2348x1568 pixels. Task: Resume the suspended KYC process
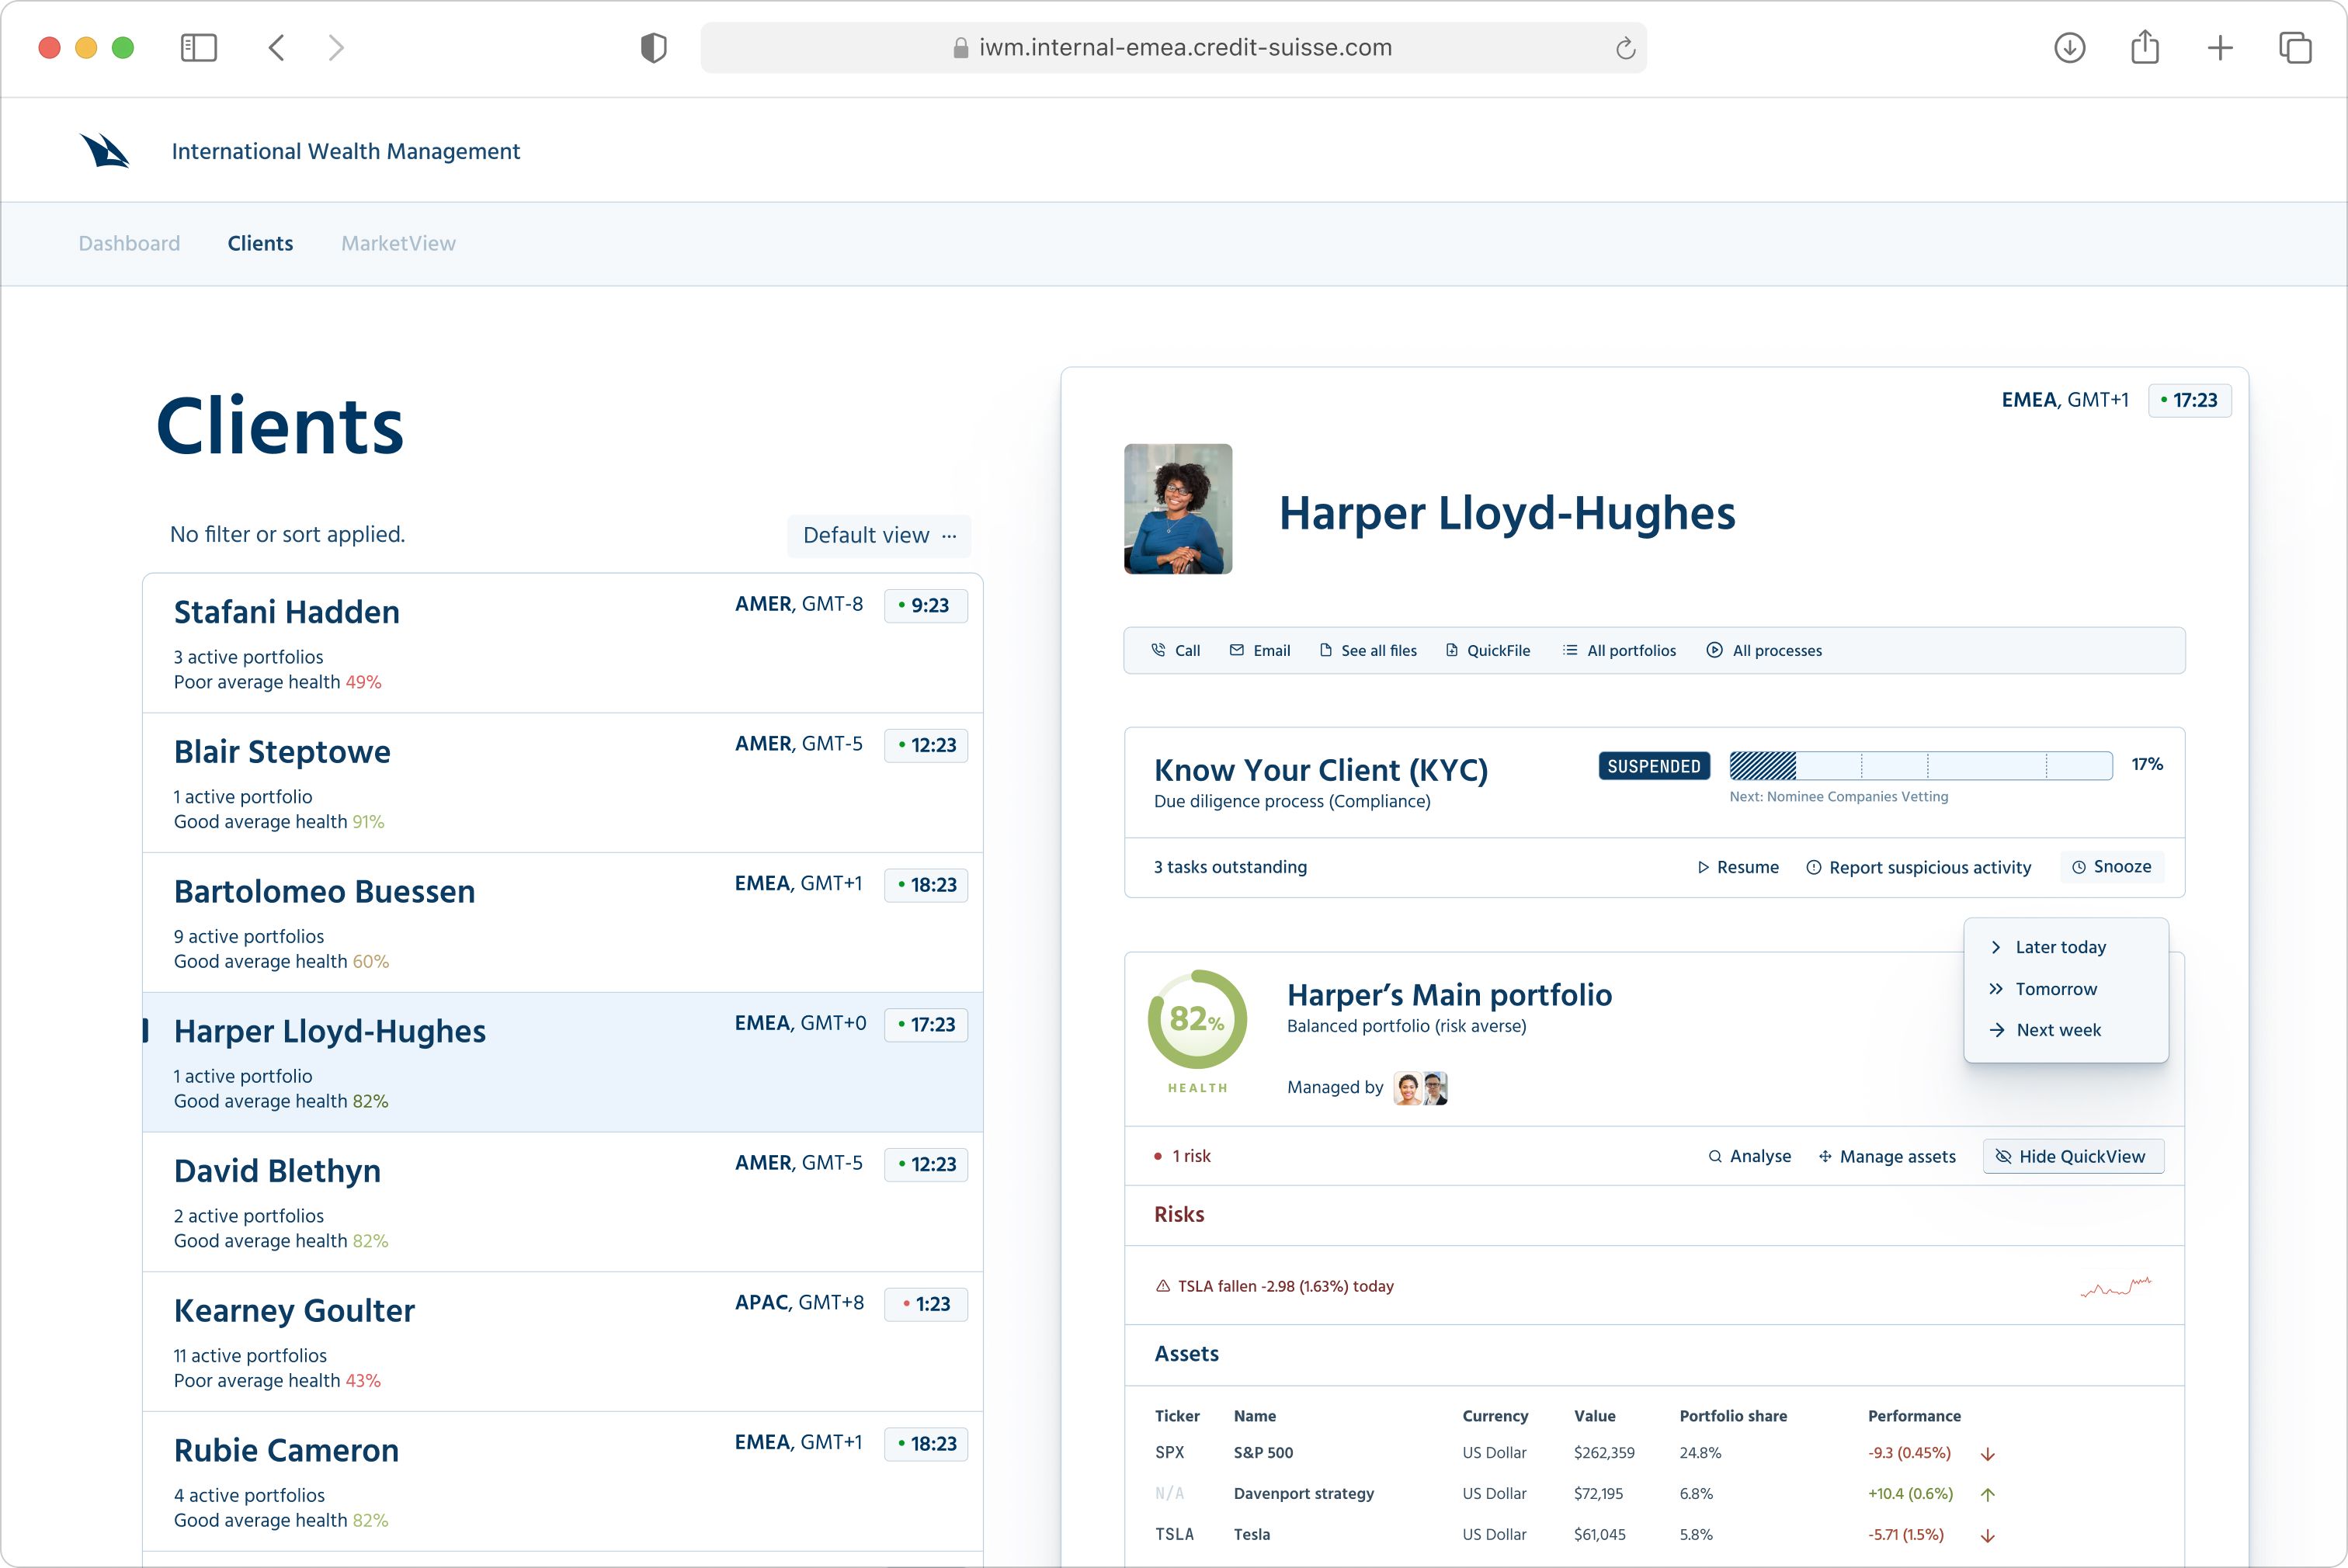coord(1738,867)
